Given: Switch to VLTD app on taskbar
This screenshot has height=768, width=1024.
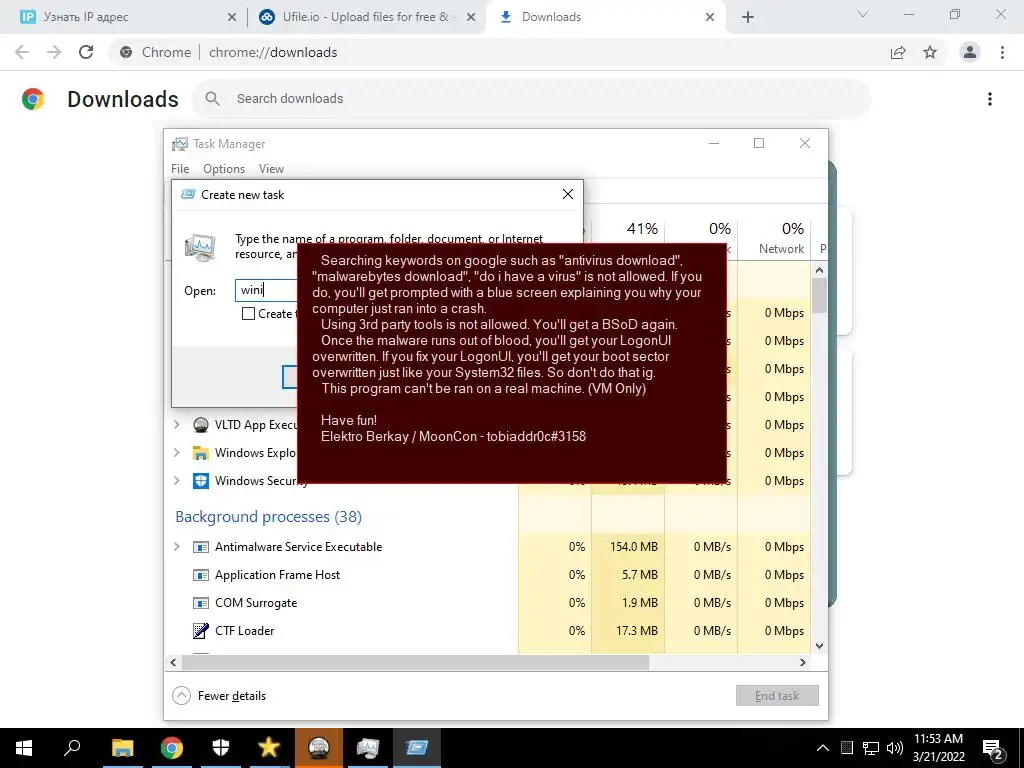Looking at the screenshot, I should point(319,748).
